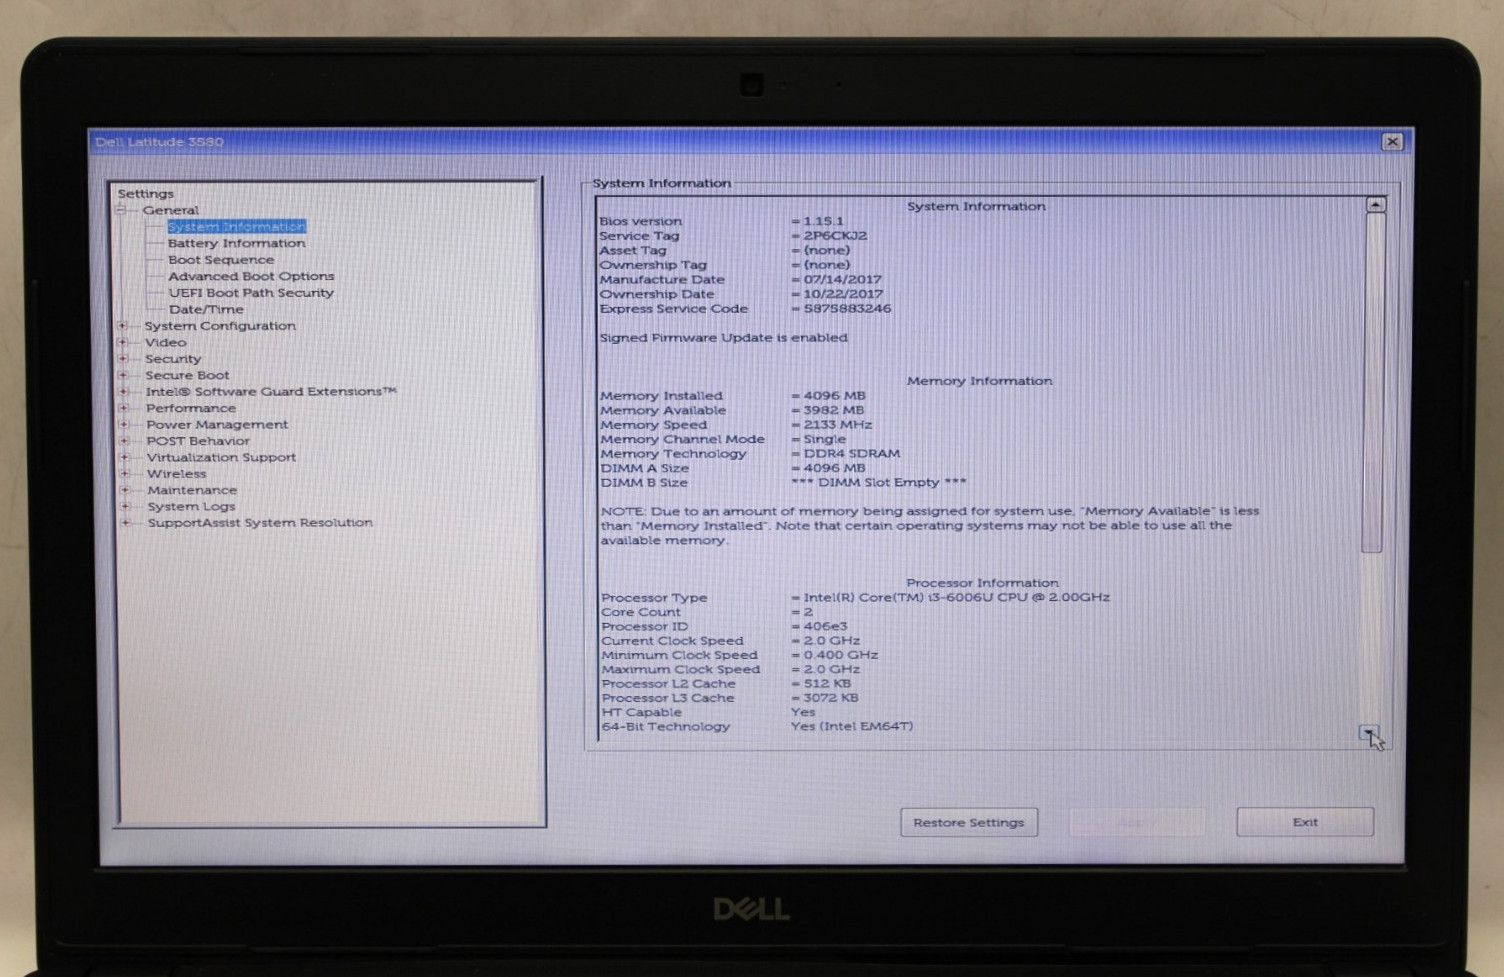Viewport: 1504px width, 977px height.
Task: Click Manufacture Date value 07/14/2017
Action: point(842,280)
